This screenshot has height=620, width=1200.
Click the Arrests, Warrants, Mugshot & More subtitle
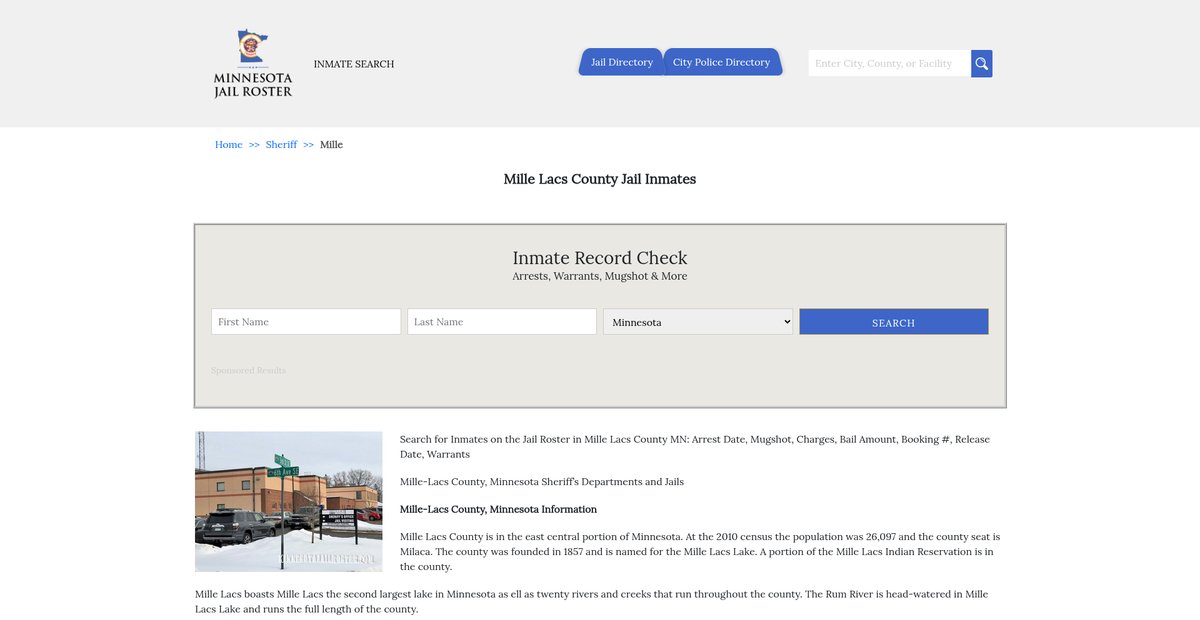(x=600, y=277)
